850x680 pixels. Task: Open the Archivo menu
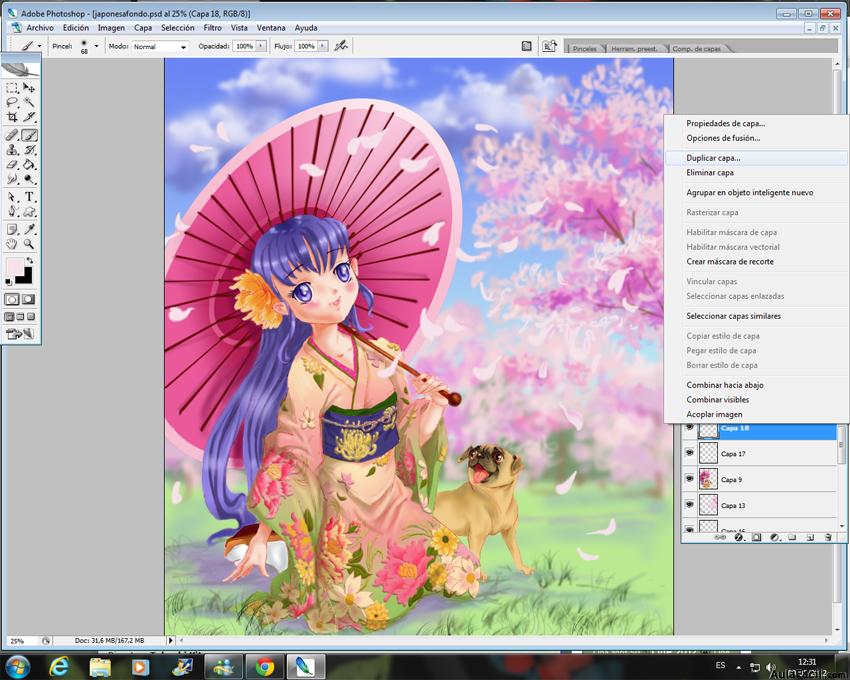(x=40, y=28)
